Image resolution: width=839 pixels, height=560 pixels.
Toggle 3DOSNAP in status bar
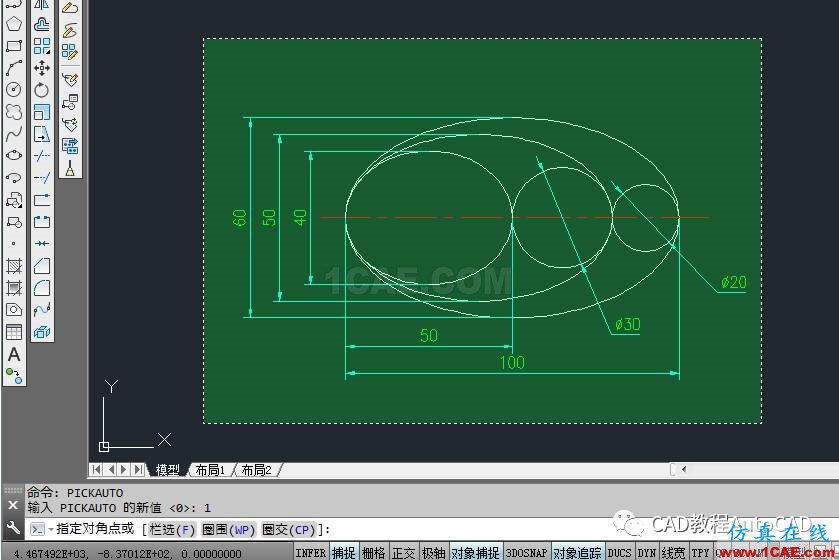(x=526, y=553)
